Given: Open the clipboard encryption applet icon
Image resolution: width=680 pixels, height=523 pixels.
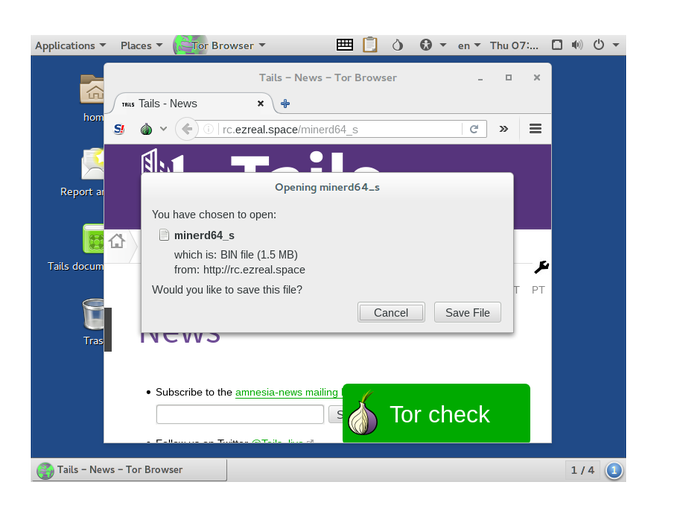Looking at the screenshot, I should click(x=370, y=45).
